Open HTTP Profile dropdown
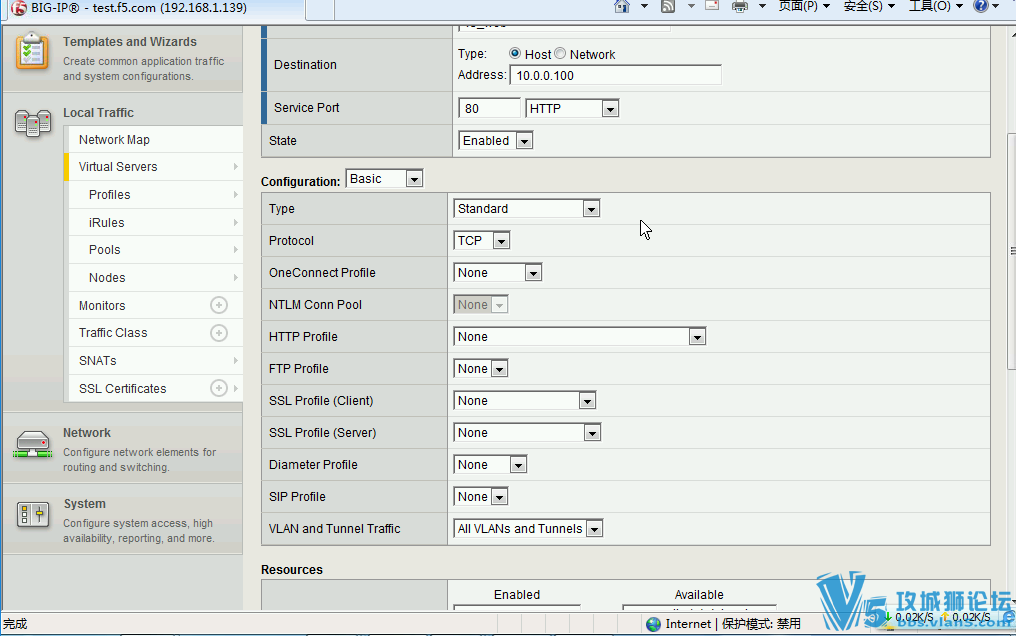Viewport: 1016px width, 636px height. pyautogui.click(x=579, y=337)
